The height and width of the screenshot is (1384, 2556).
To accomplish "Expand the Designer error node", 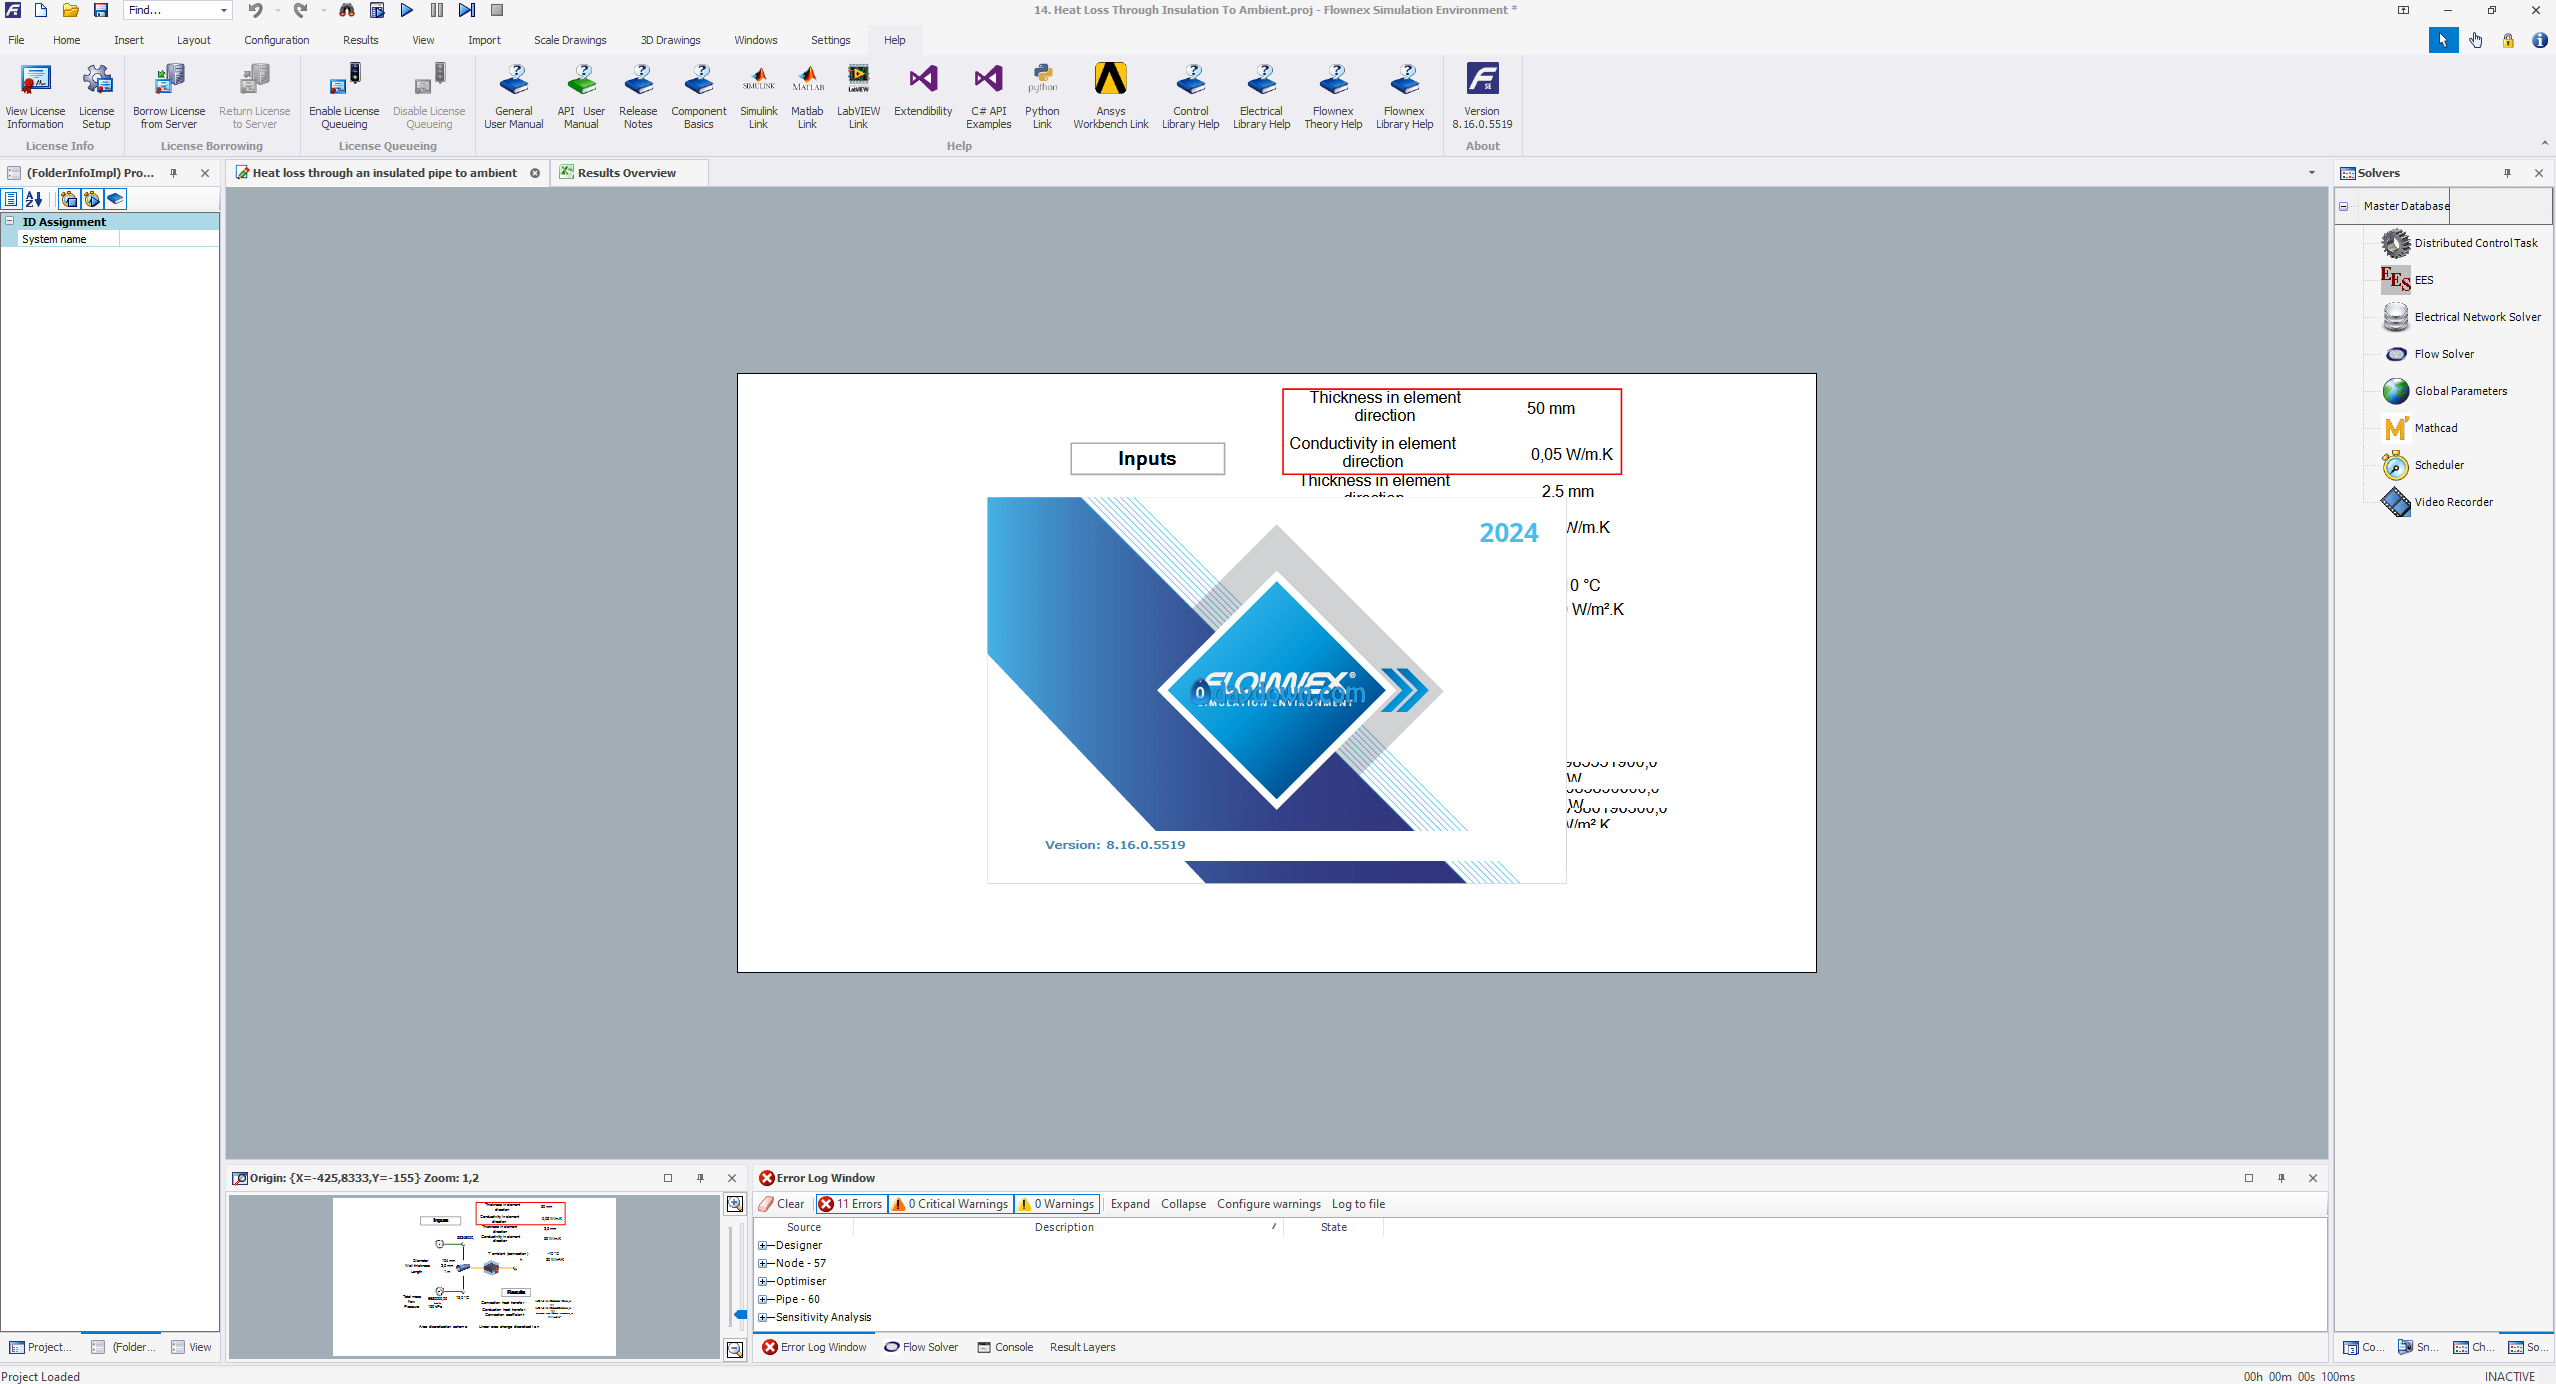I will (x=763, y=1245).
